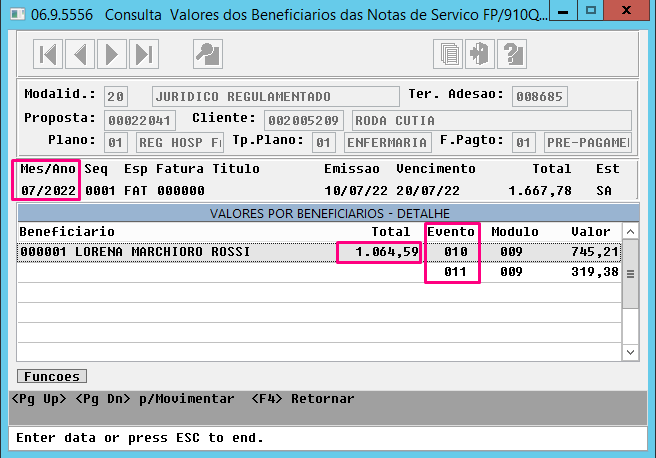The image size is (656, 458).
Task: Click the application icon in title bar
Action: [x=18, y=14]
